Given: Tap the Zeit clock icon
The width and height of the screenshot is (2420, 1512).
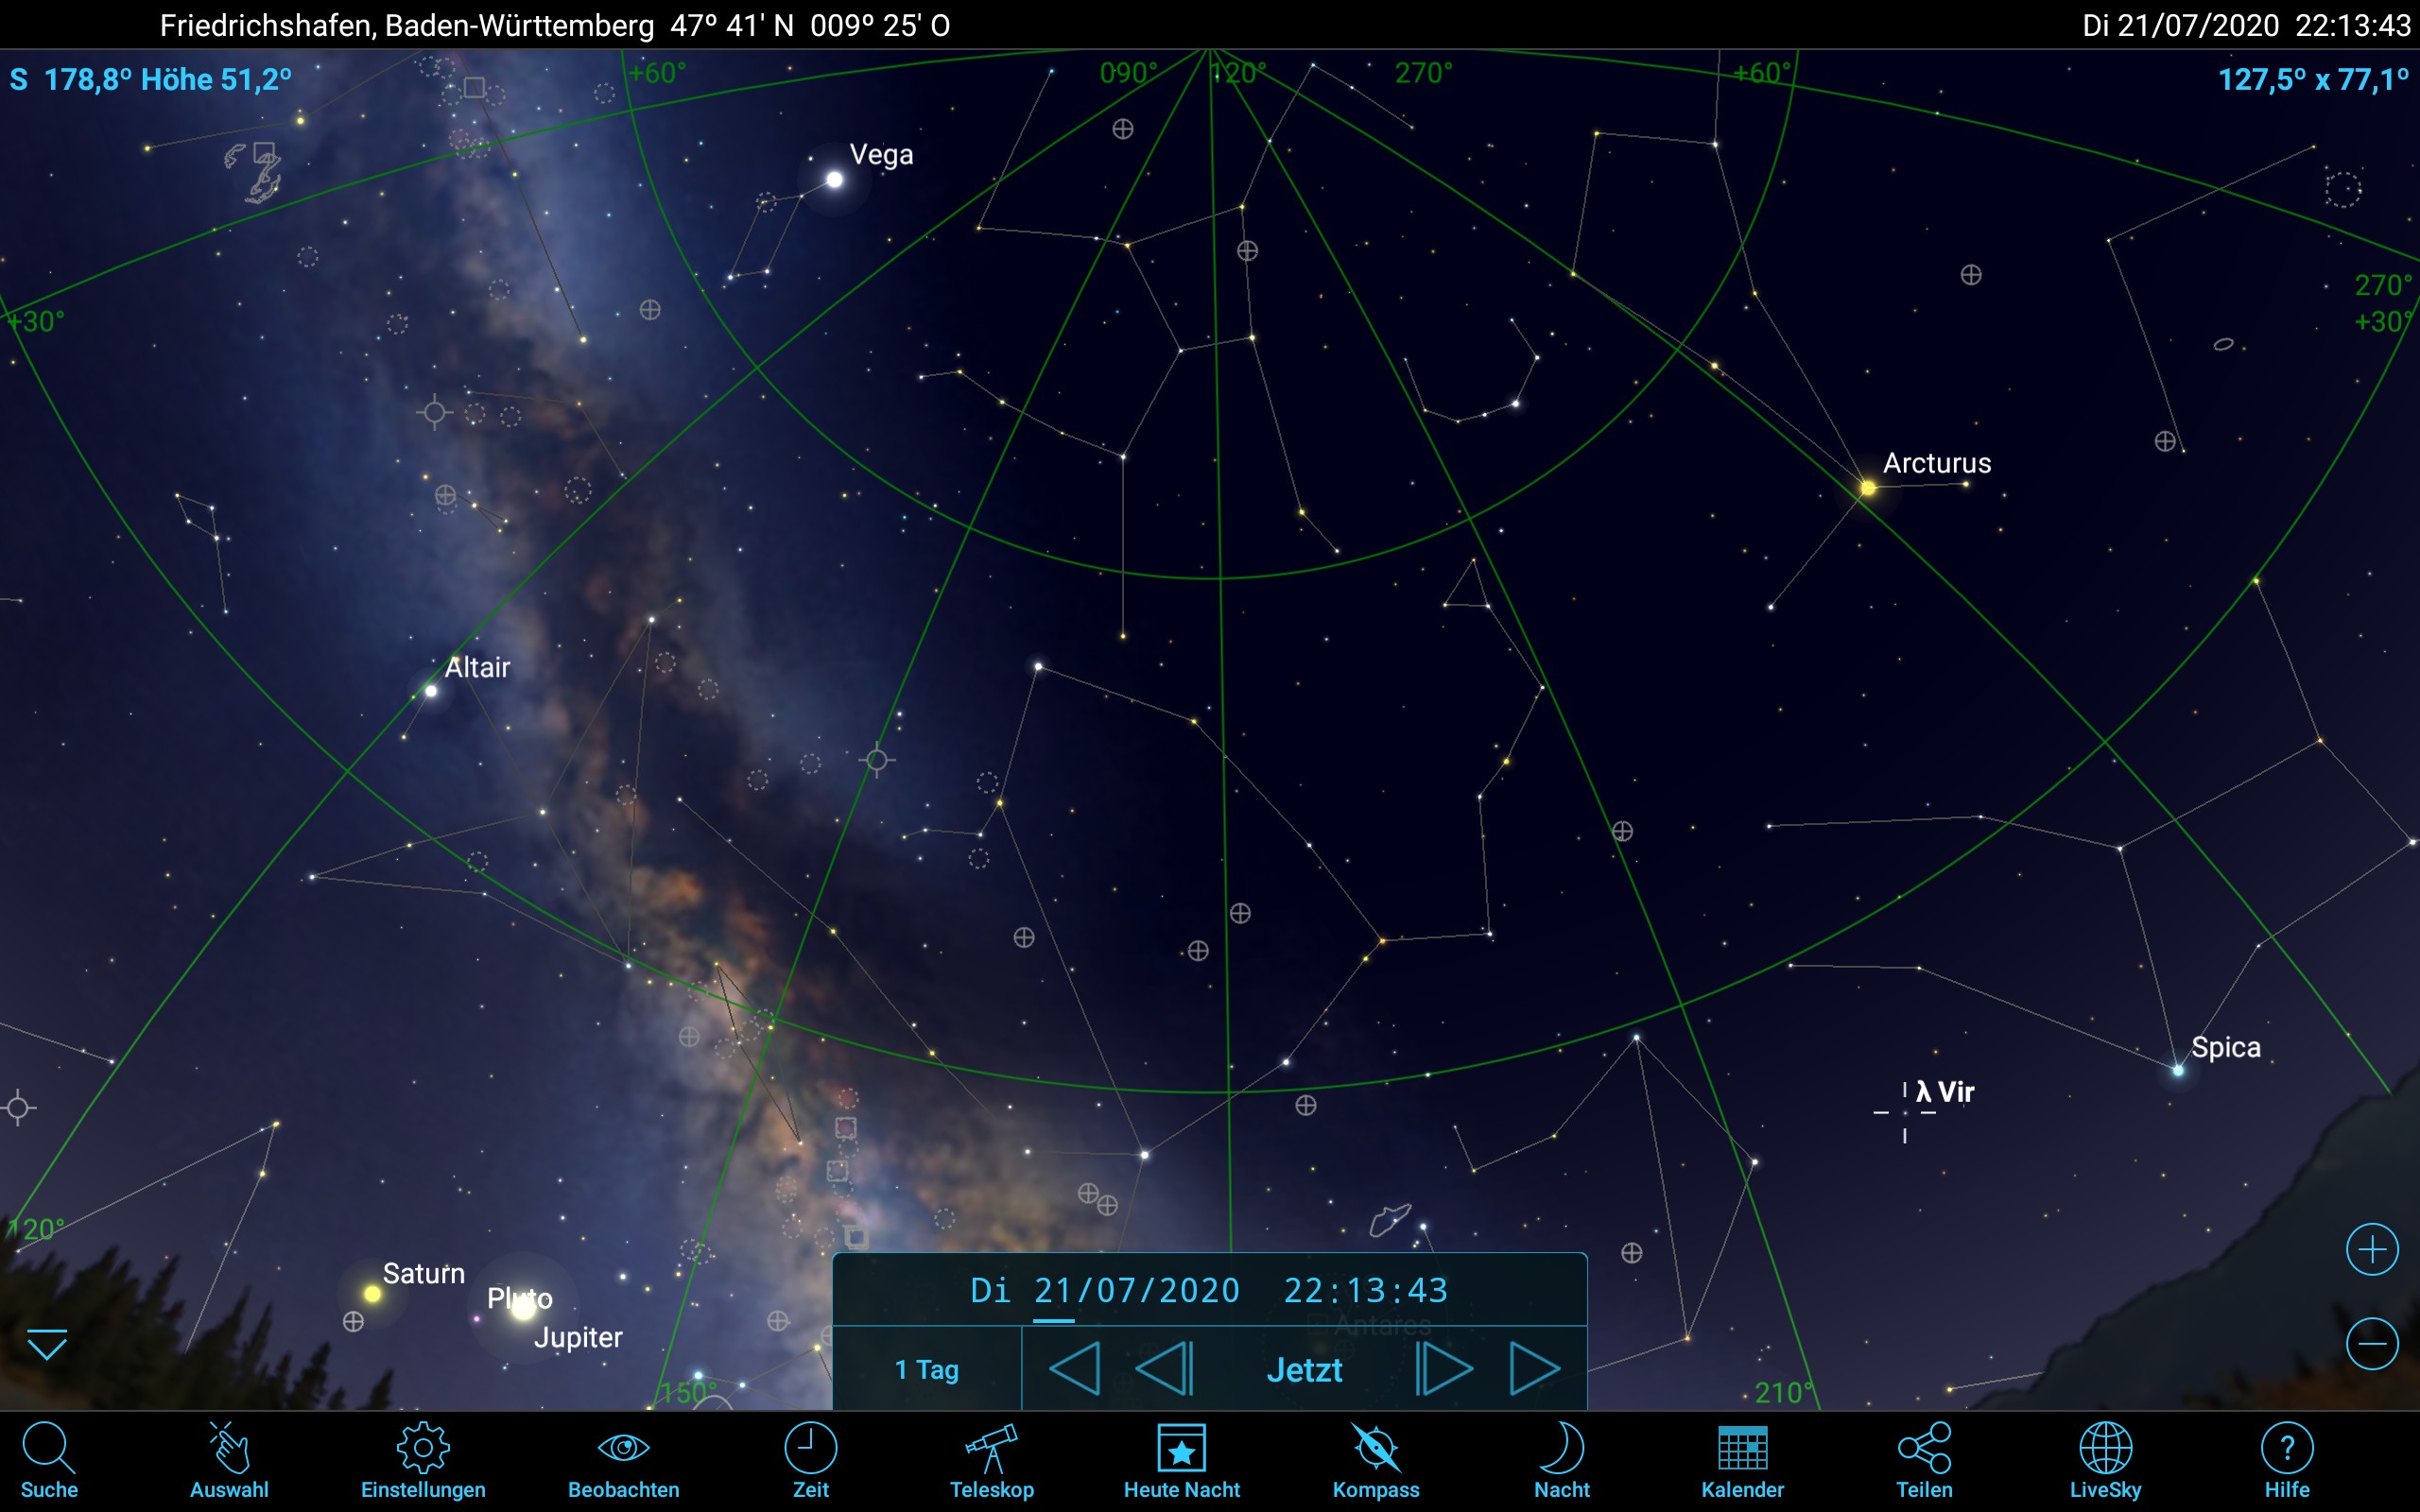Looking at the screenshot, I should pyautogui.click(x=810, y=1460).
